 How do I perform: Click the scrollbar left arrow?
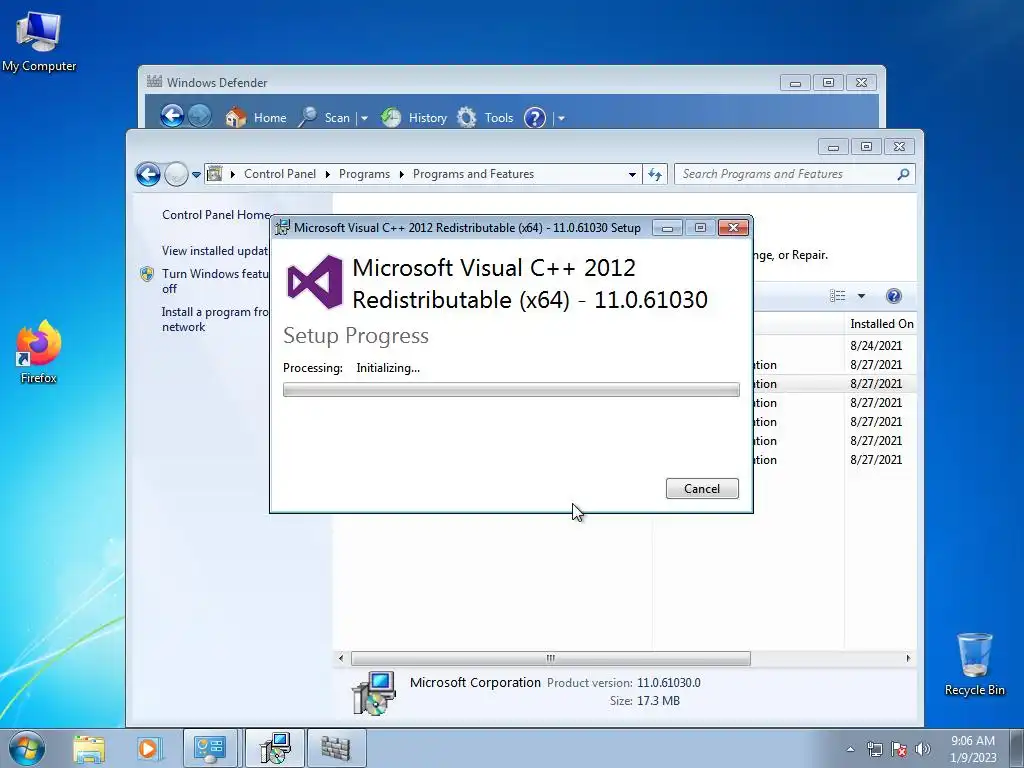click(x=341, y=658)
